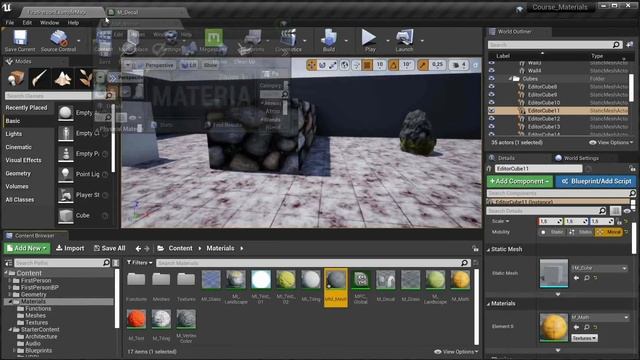This screenshot has width=640, height=360.
Task: Open rotation snap value 10° dropdown
Action: [407, 65]
